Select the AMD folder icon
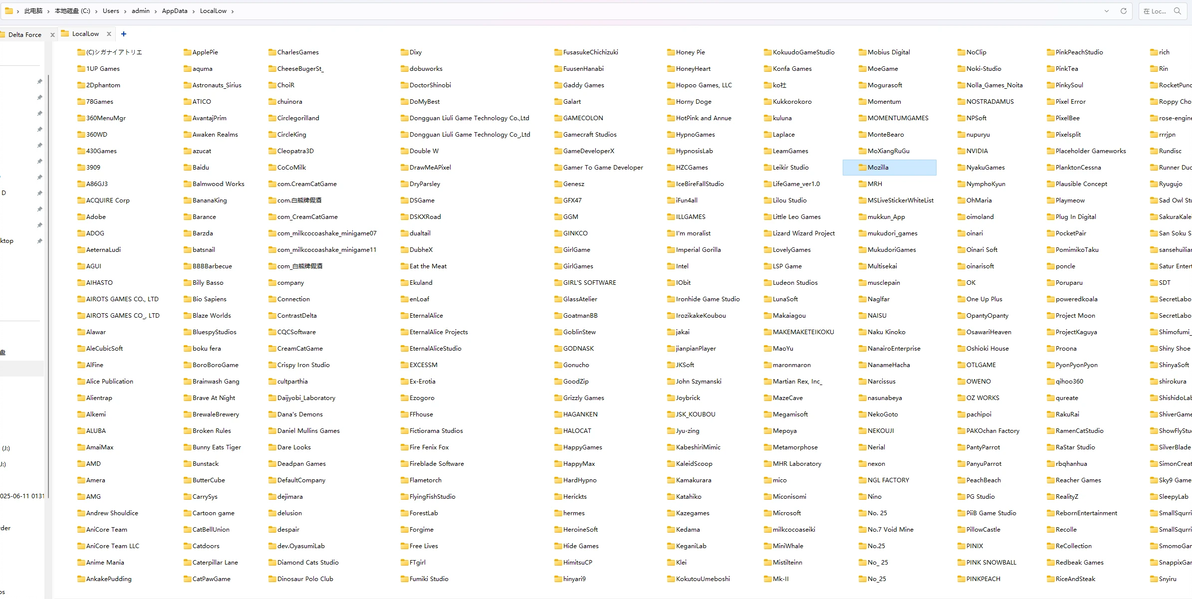 (x=81, y=464)
